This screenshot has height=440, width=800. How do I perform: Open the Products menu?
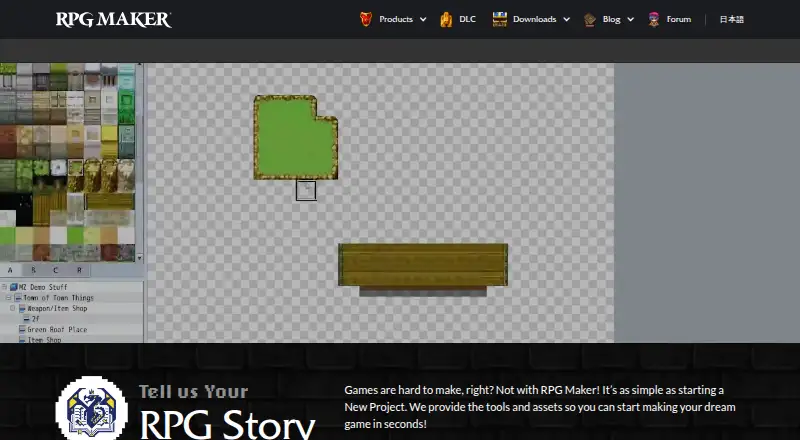point(395,19)
